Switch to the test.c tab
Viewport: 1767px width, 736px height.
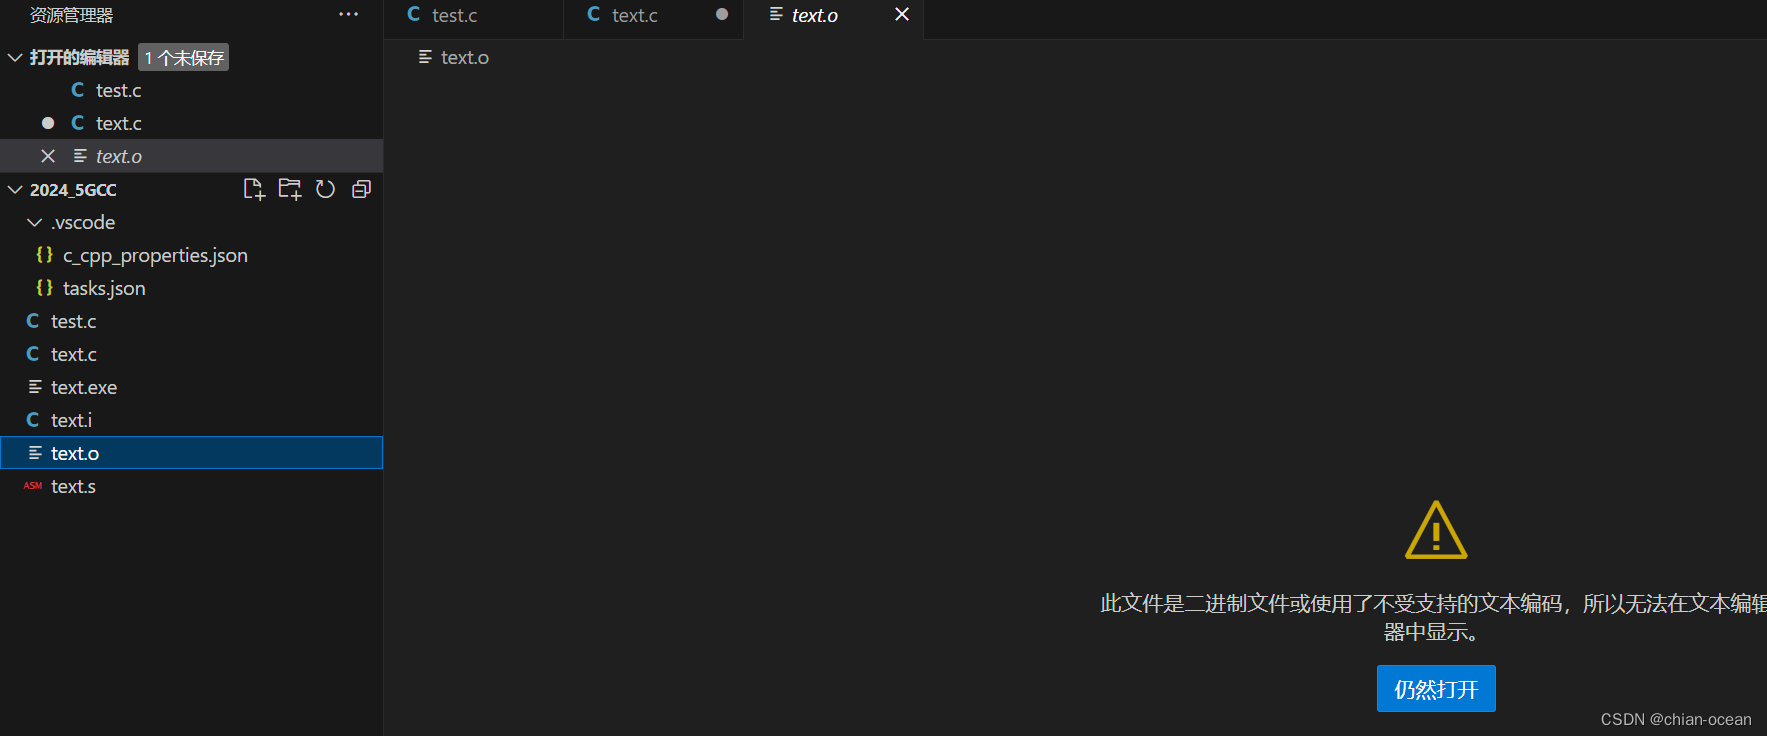coord(454,16)
